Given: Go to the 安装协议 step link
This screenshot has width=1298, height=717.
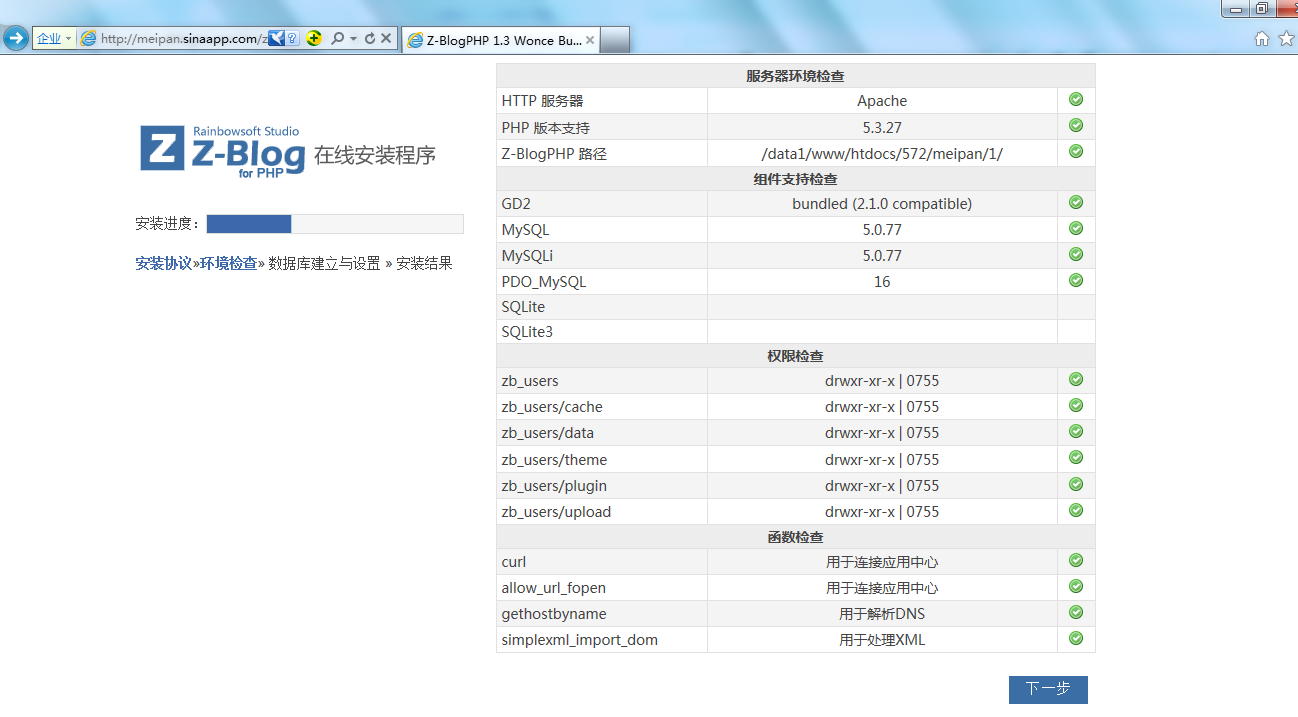Looking at the screenshot, I should click(x=163, y=264).
